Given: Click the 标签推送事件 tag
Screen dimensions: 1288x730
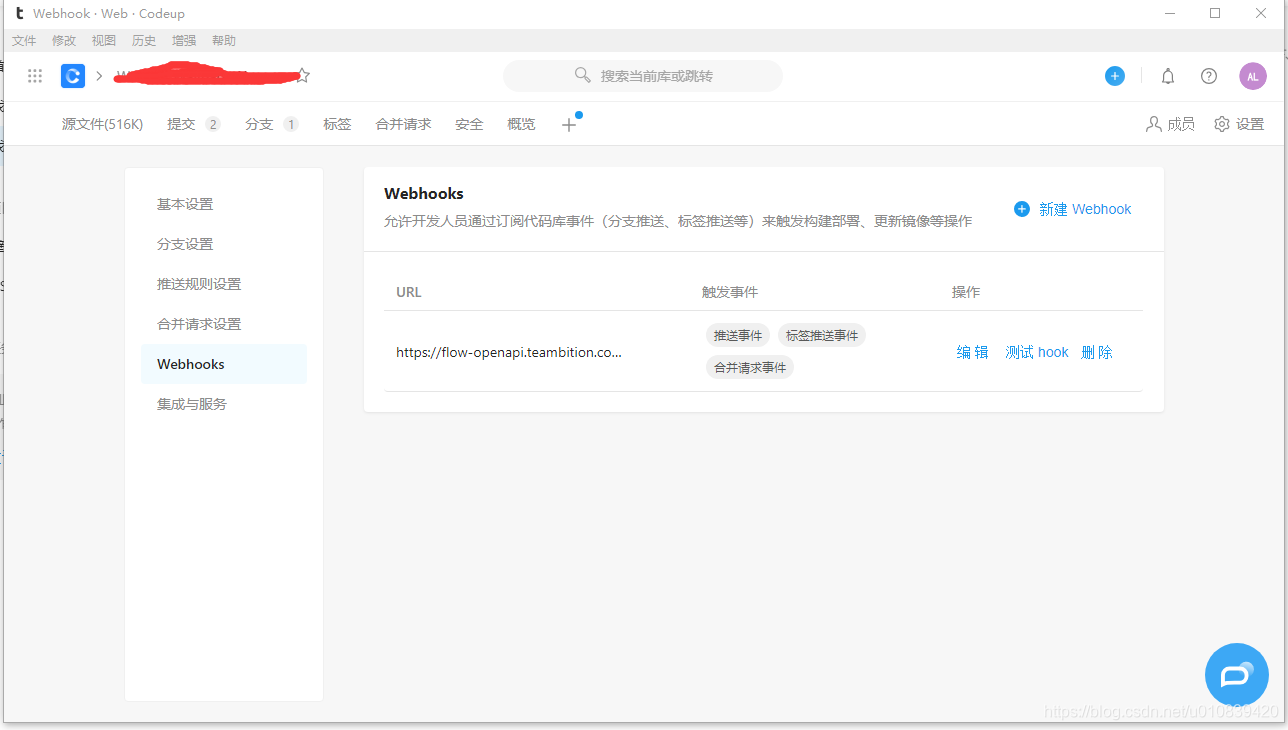Looking at the screenshot, I should [x=822, y=335].
